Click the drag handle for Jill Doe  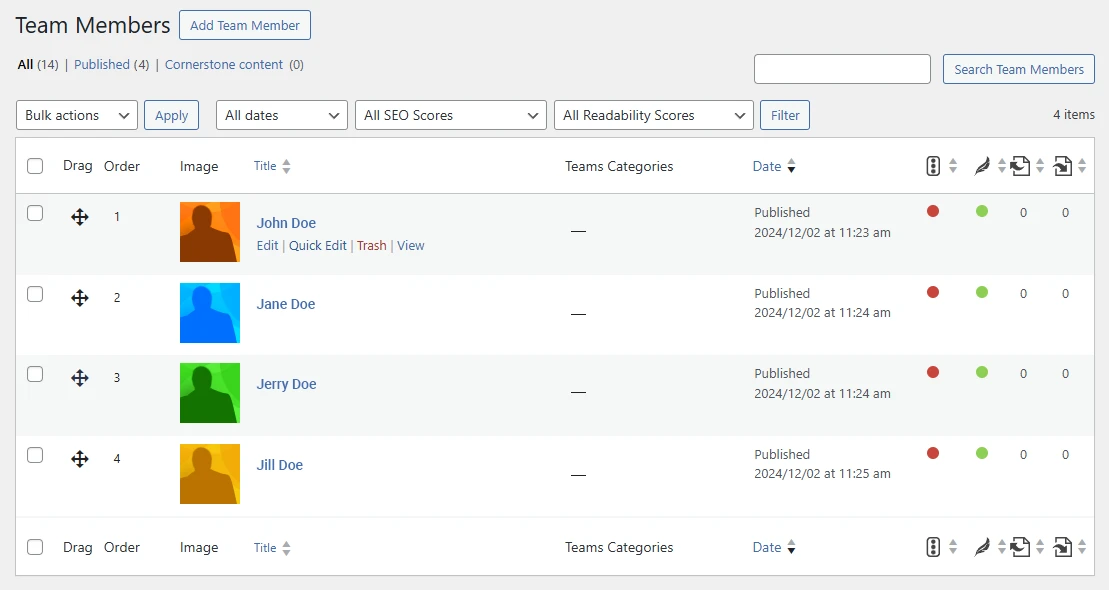(80, 459)
